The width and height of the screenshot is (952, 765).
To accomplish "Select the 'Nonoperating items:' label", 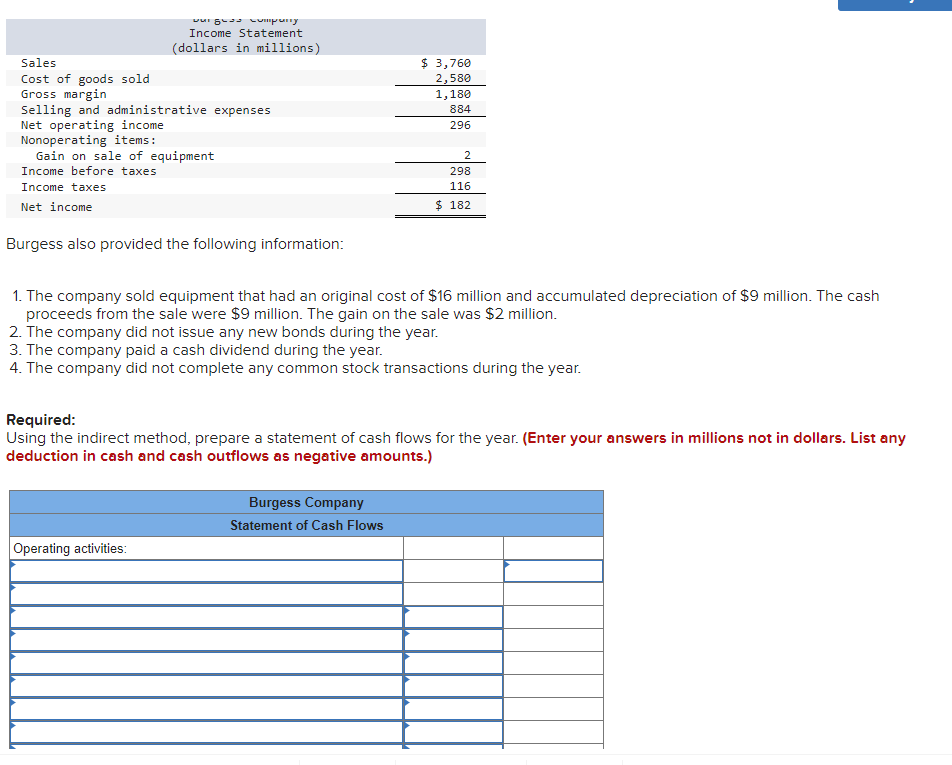I will [x=89, y=140].
